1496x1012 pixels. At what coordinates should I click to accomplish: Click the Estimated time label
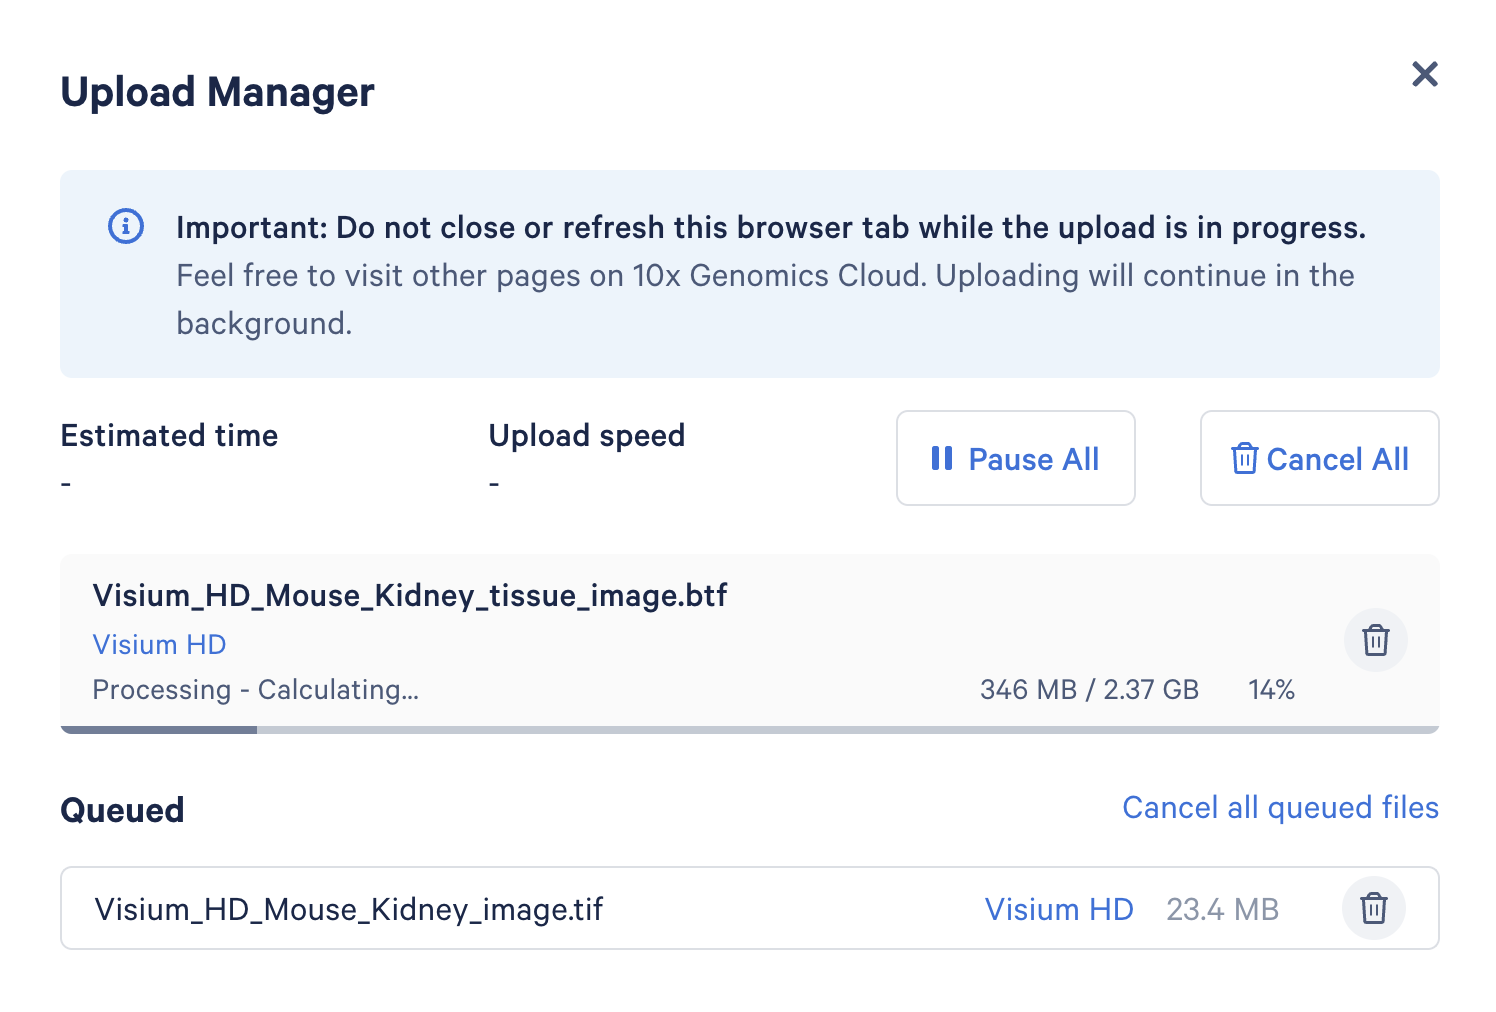169,436
